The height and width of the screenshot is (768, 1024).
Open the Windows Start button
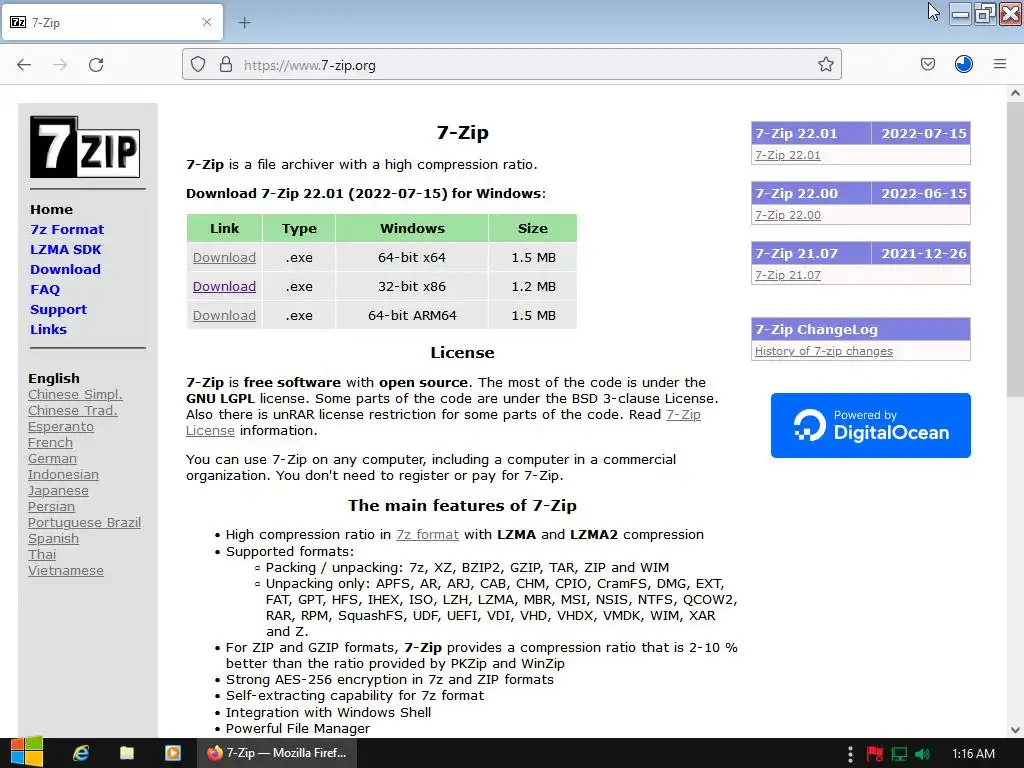click(26, 753)
